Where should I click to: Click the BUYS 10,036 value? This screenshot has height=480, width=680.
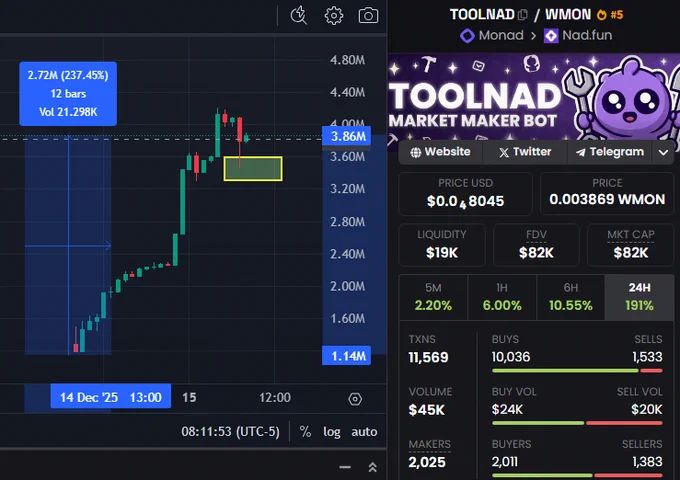pyautogui.click(x=511, y=357)
